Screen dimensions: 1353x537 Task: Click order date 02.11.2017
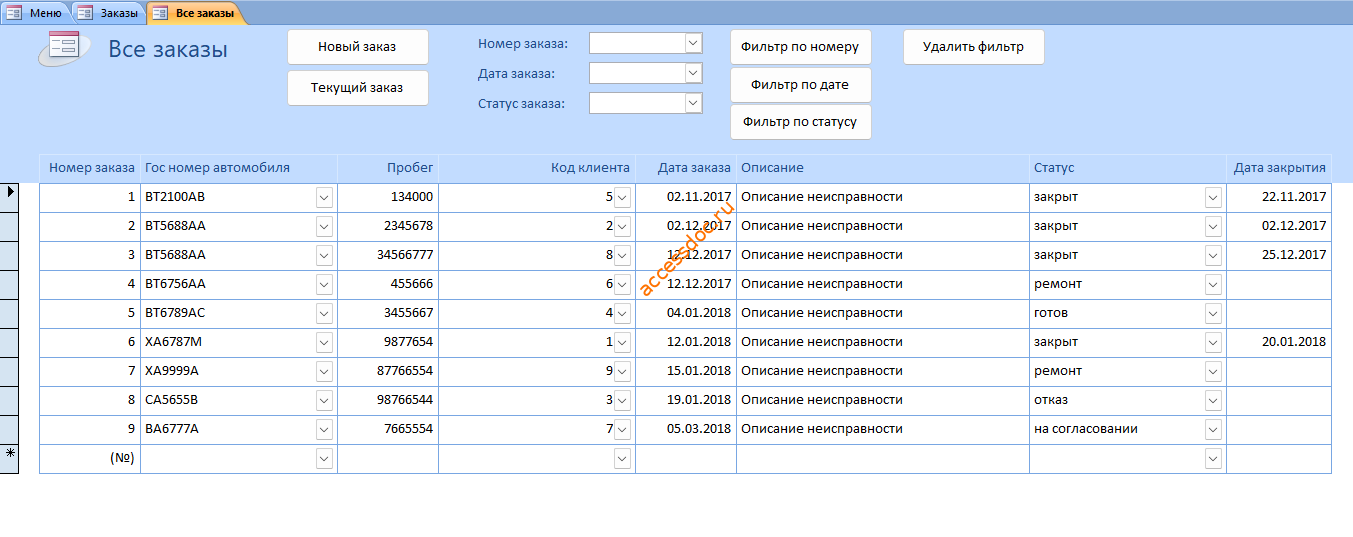point(686,198)
